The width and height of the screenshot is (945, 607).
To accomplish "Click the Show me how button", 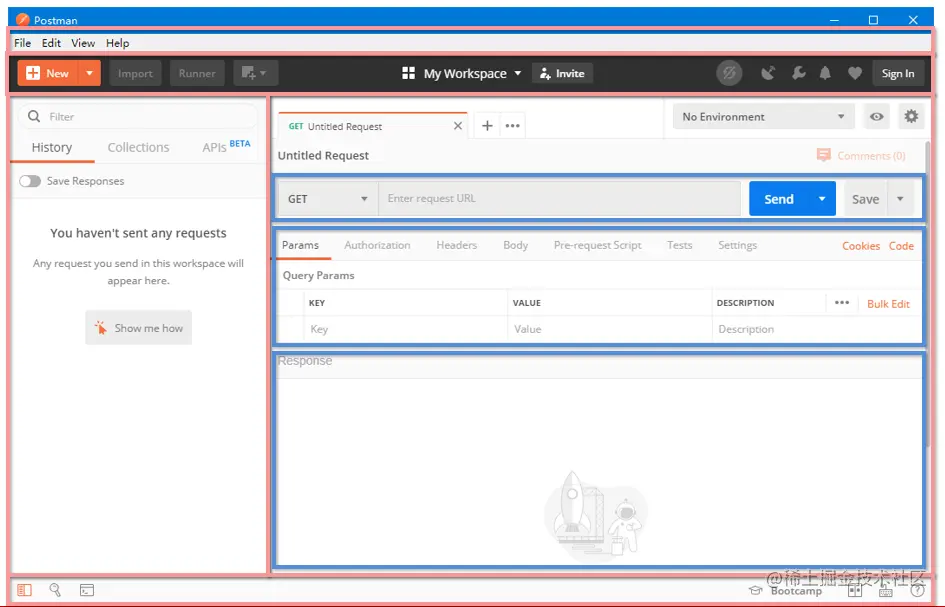I will [x=139, y=328].
